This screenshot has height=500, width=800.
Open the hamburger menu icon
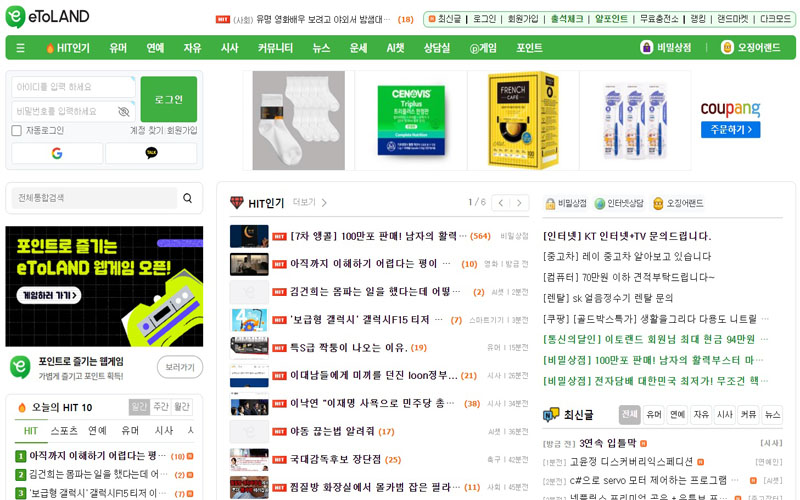point(20,48)
